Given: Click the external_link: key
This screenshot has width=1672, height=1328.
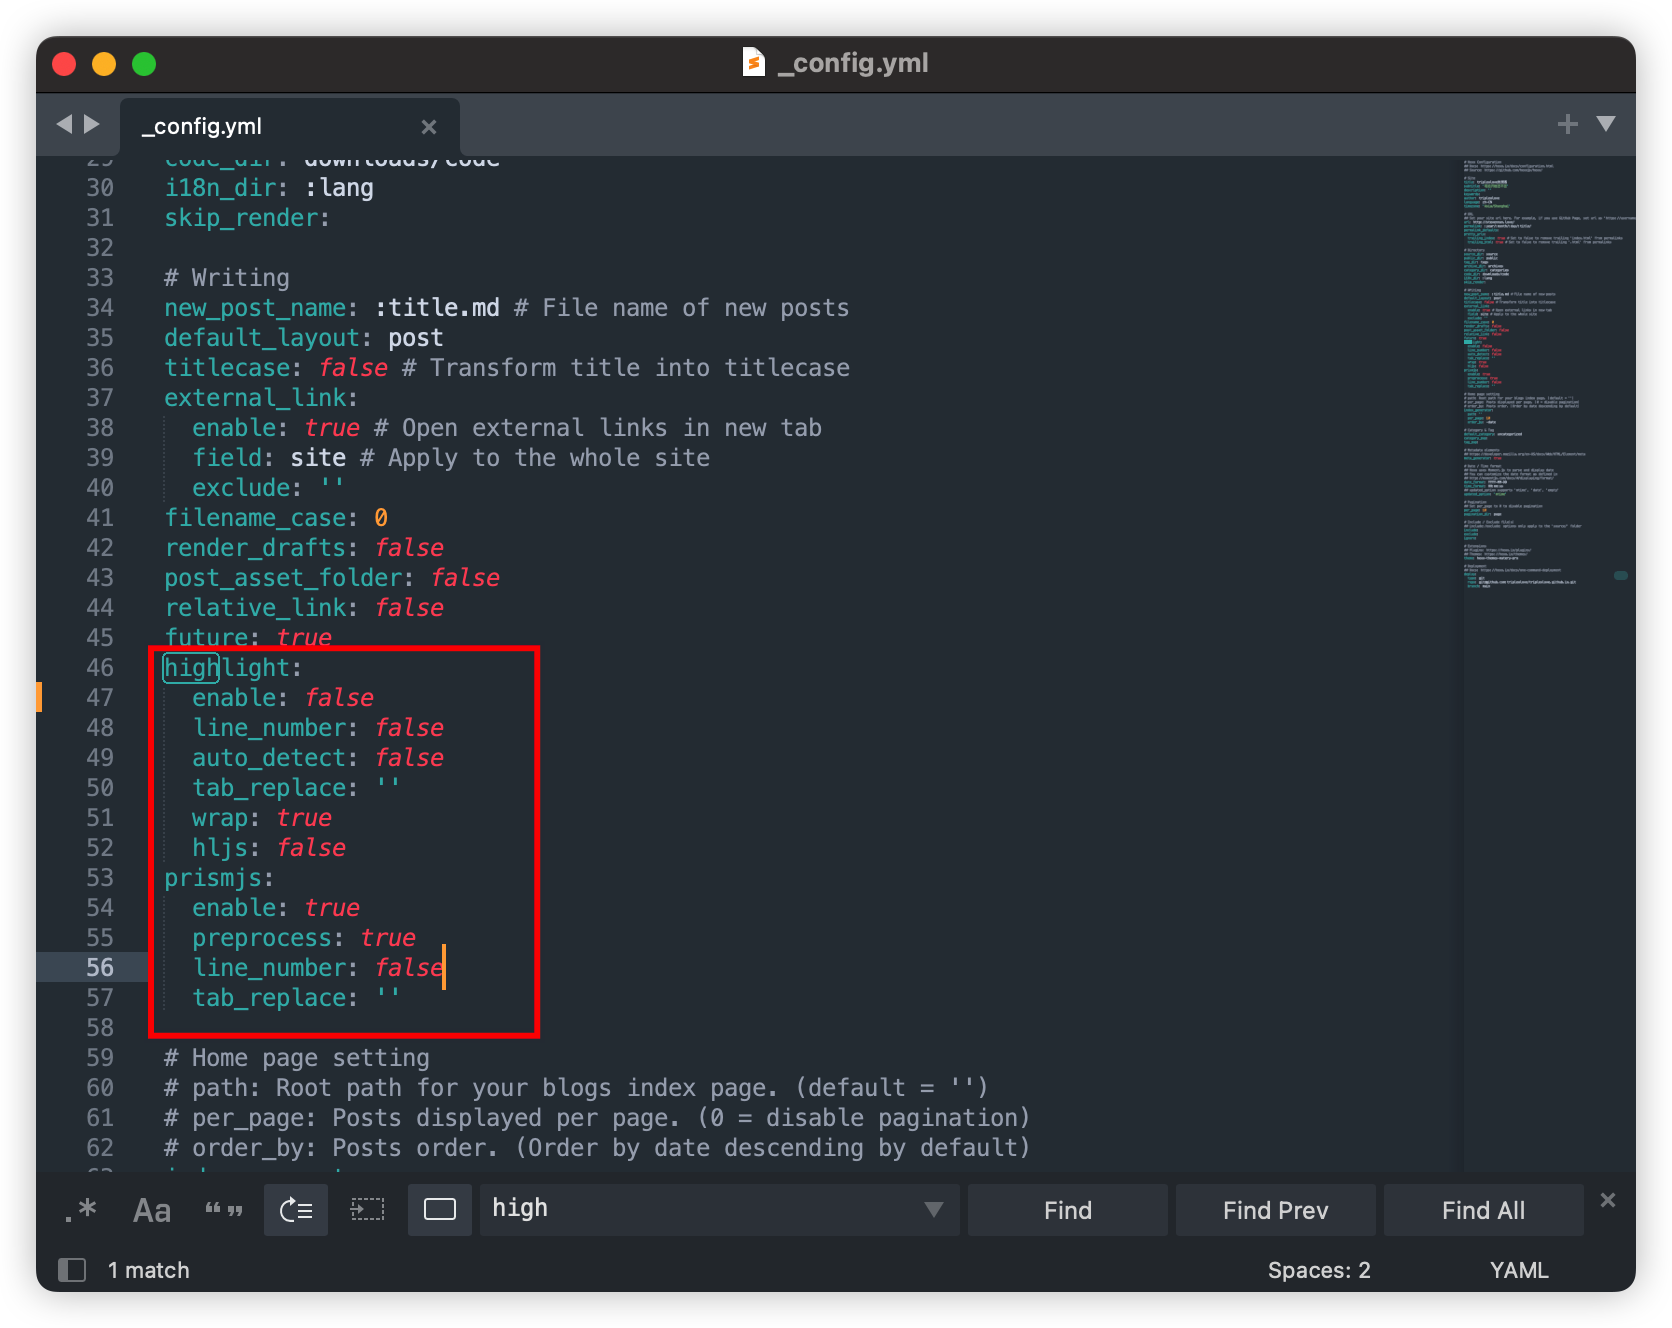Looking at the screenshot, I should (x=261, y=398).
